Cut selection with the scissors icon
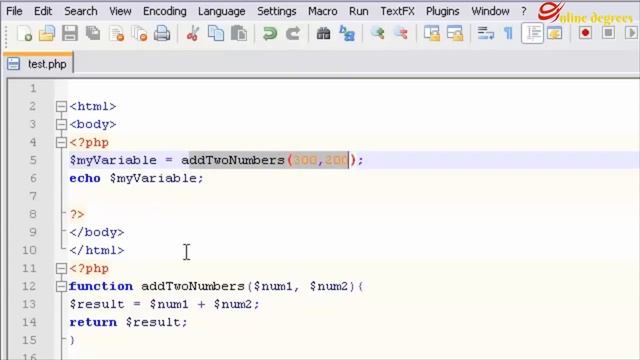Screen dimensions: 640x360 (x=193, y=33)
